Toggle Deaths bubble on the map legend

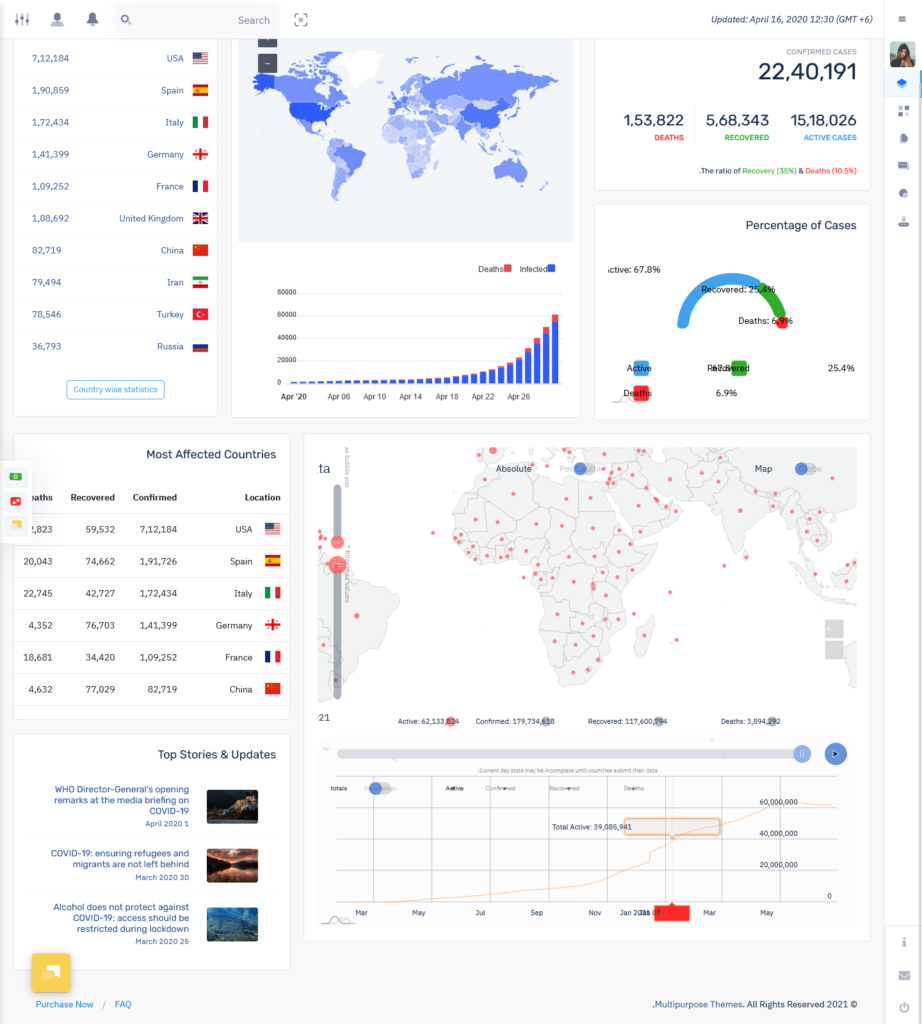tap(773, 722)
